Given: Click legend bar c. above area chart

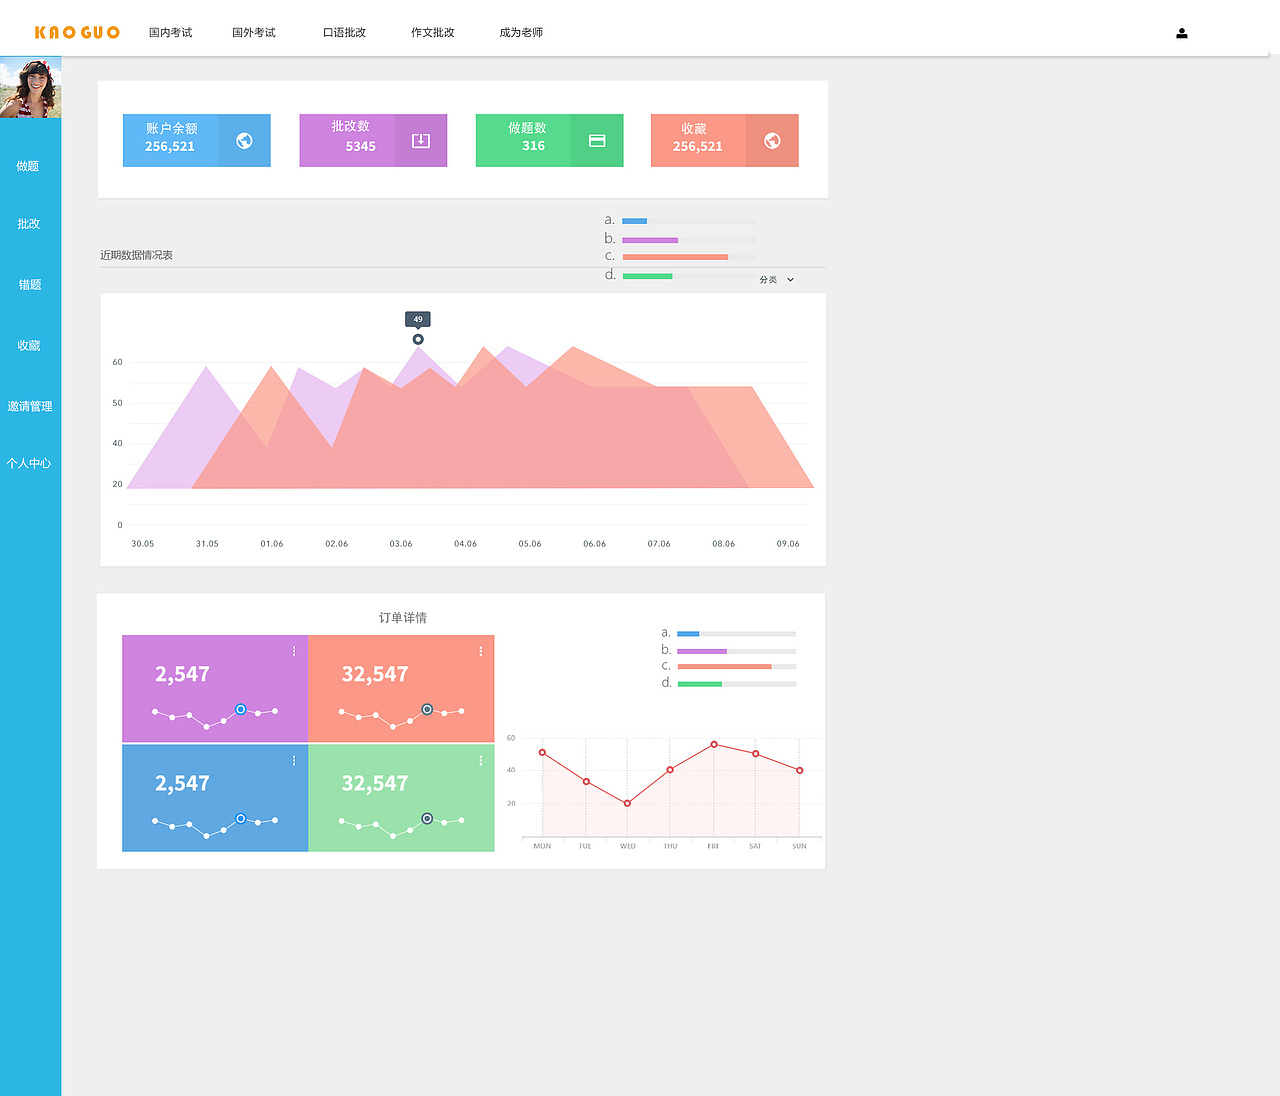Looking at the screenshot, I should pyautogui.click(x=688, y=257).
